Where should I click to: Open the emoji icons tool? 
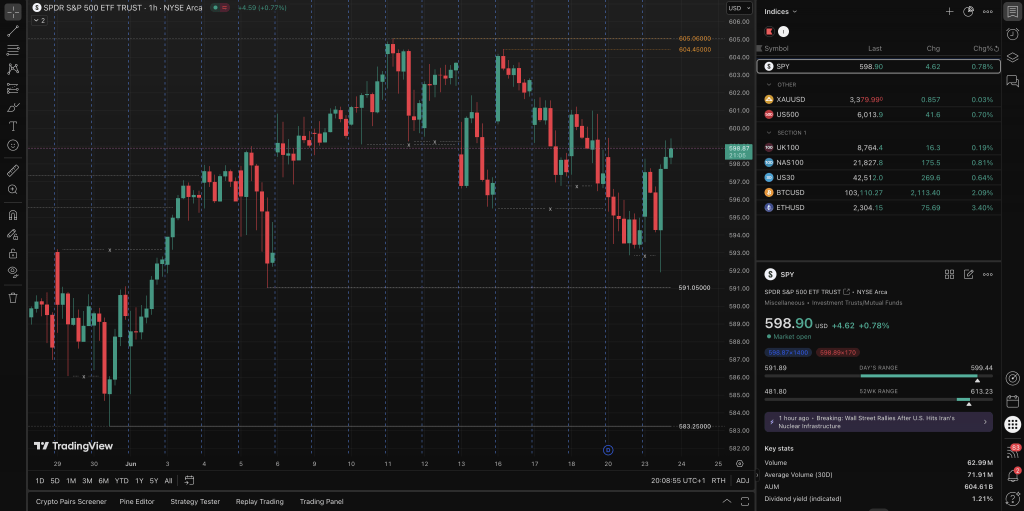tap(12, 145)
